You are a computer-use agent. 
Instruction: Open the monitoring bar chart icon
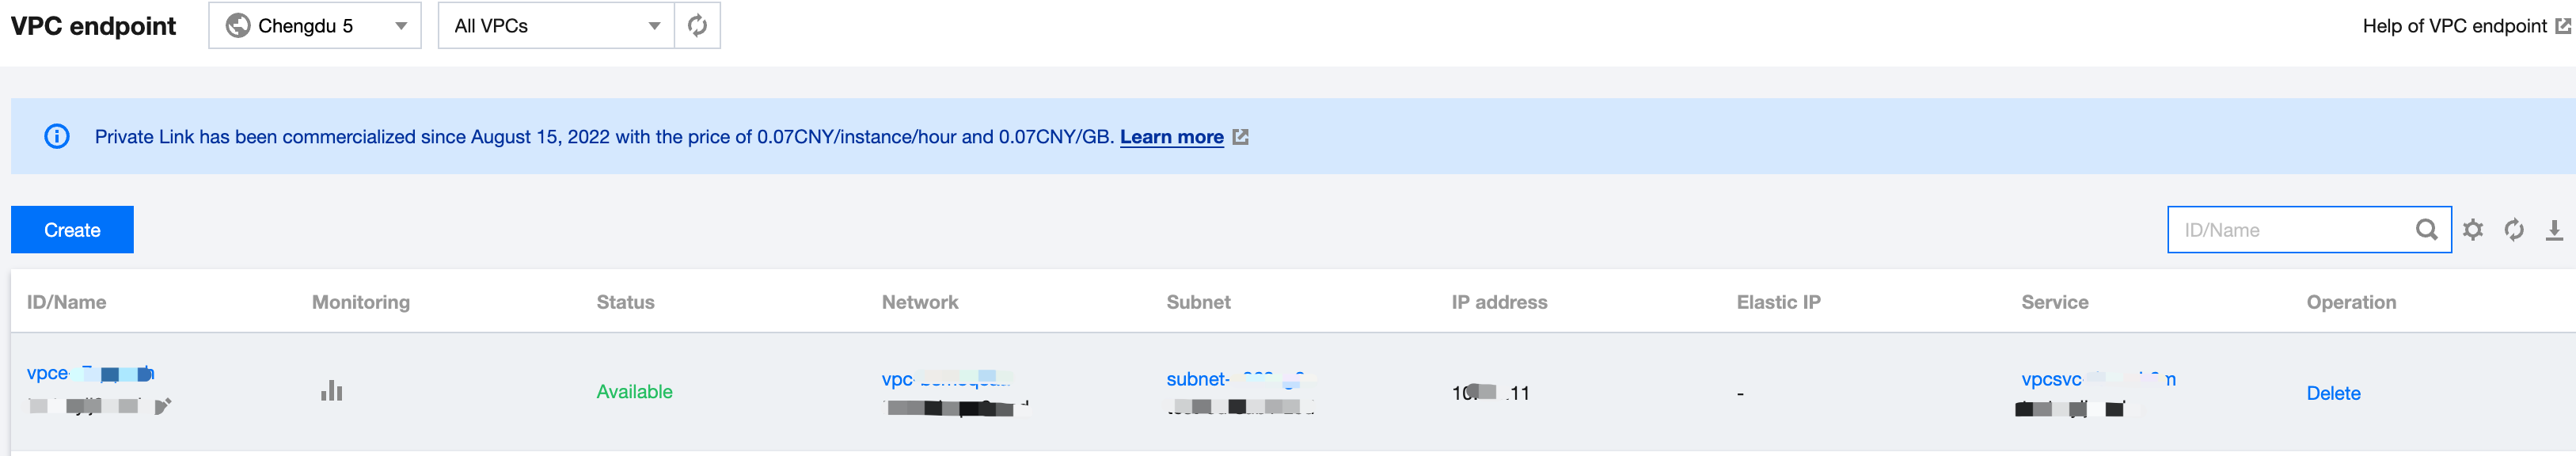(331, 391)
